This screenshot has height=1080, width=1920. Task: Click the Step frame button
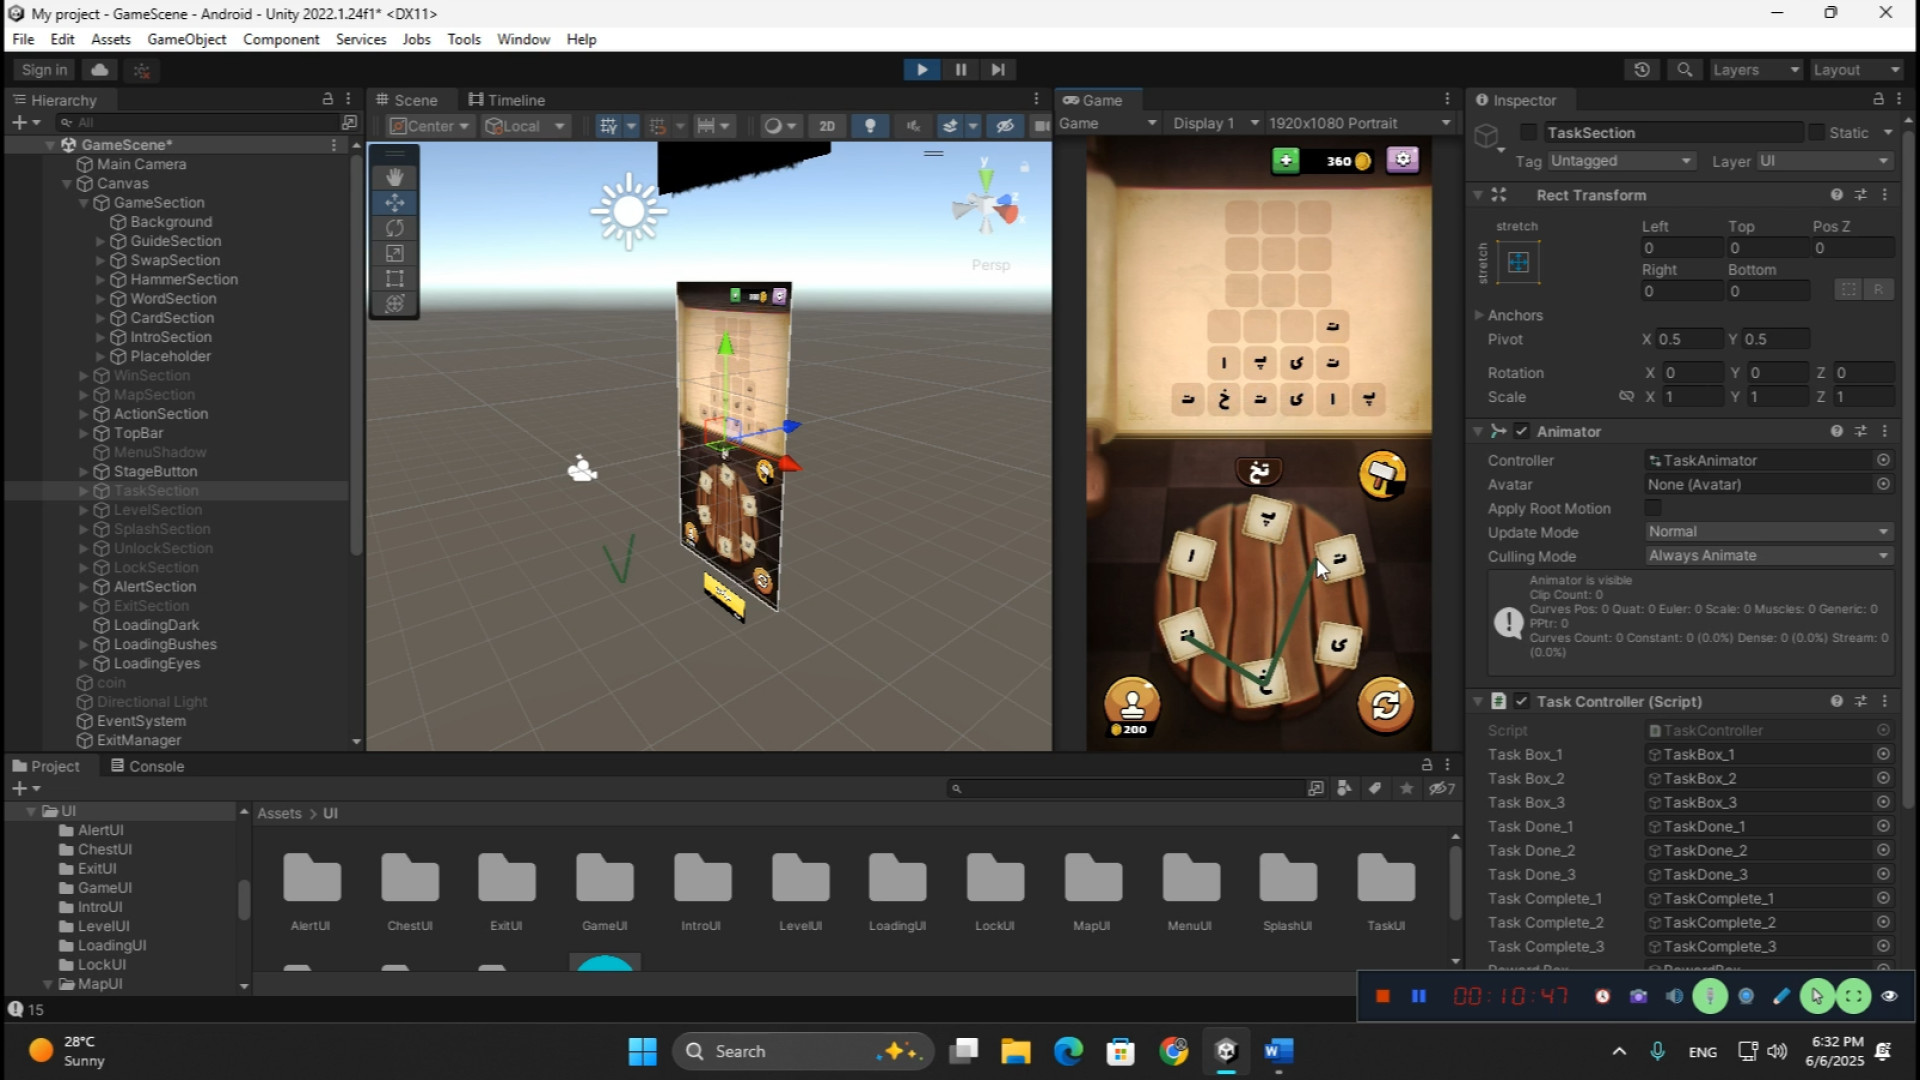[x=997, y=70]
